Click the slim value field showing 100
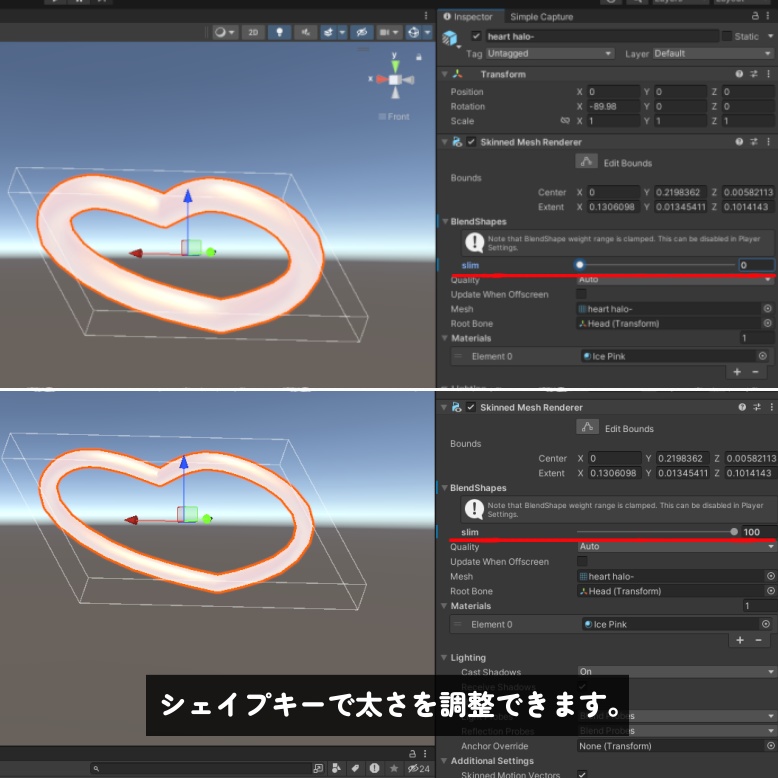This screenshot has width=778, height=778. pyautogui.click(x=759, y=532)
